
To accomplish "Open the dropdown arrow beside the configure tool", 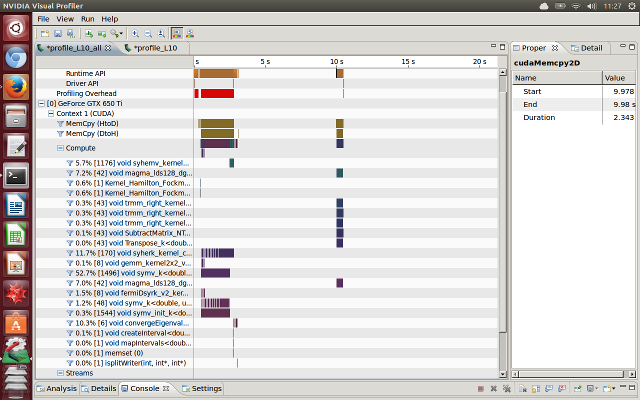I will 121,34.
